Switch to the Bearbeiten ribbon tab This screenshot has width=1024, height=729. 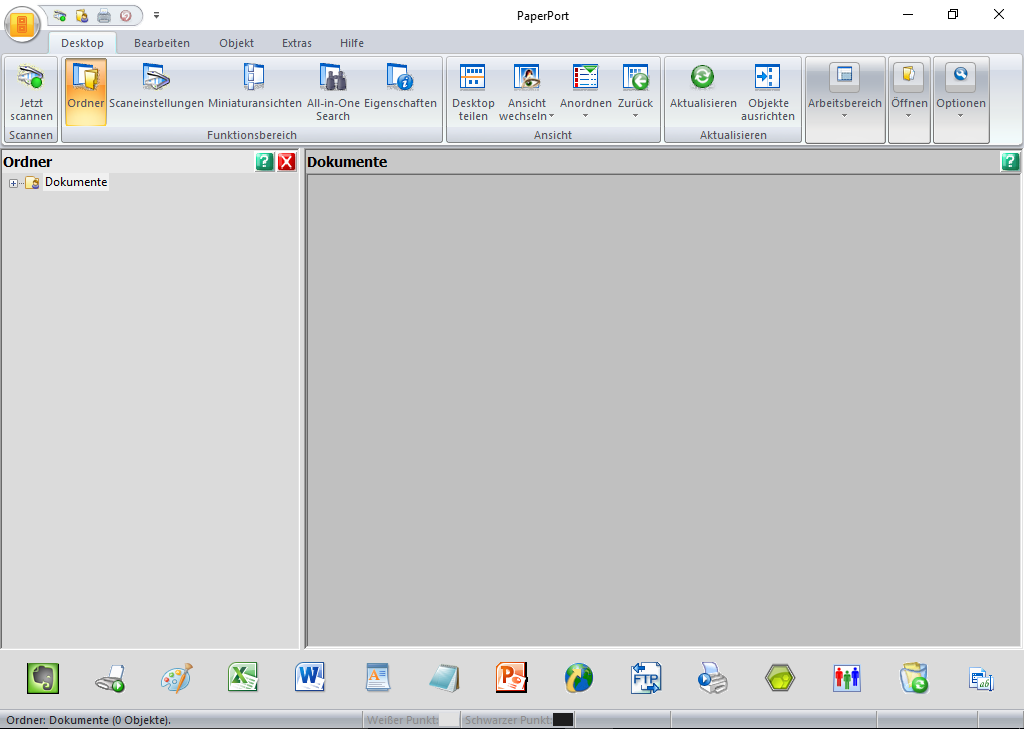(x=162, y=43)
